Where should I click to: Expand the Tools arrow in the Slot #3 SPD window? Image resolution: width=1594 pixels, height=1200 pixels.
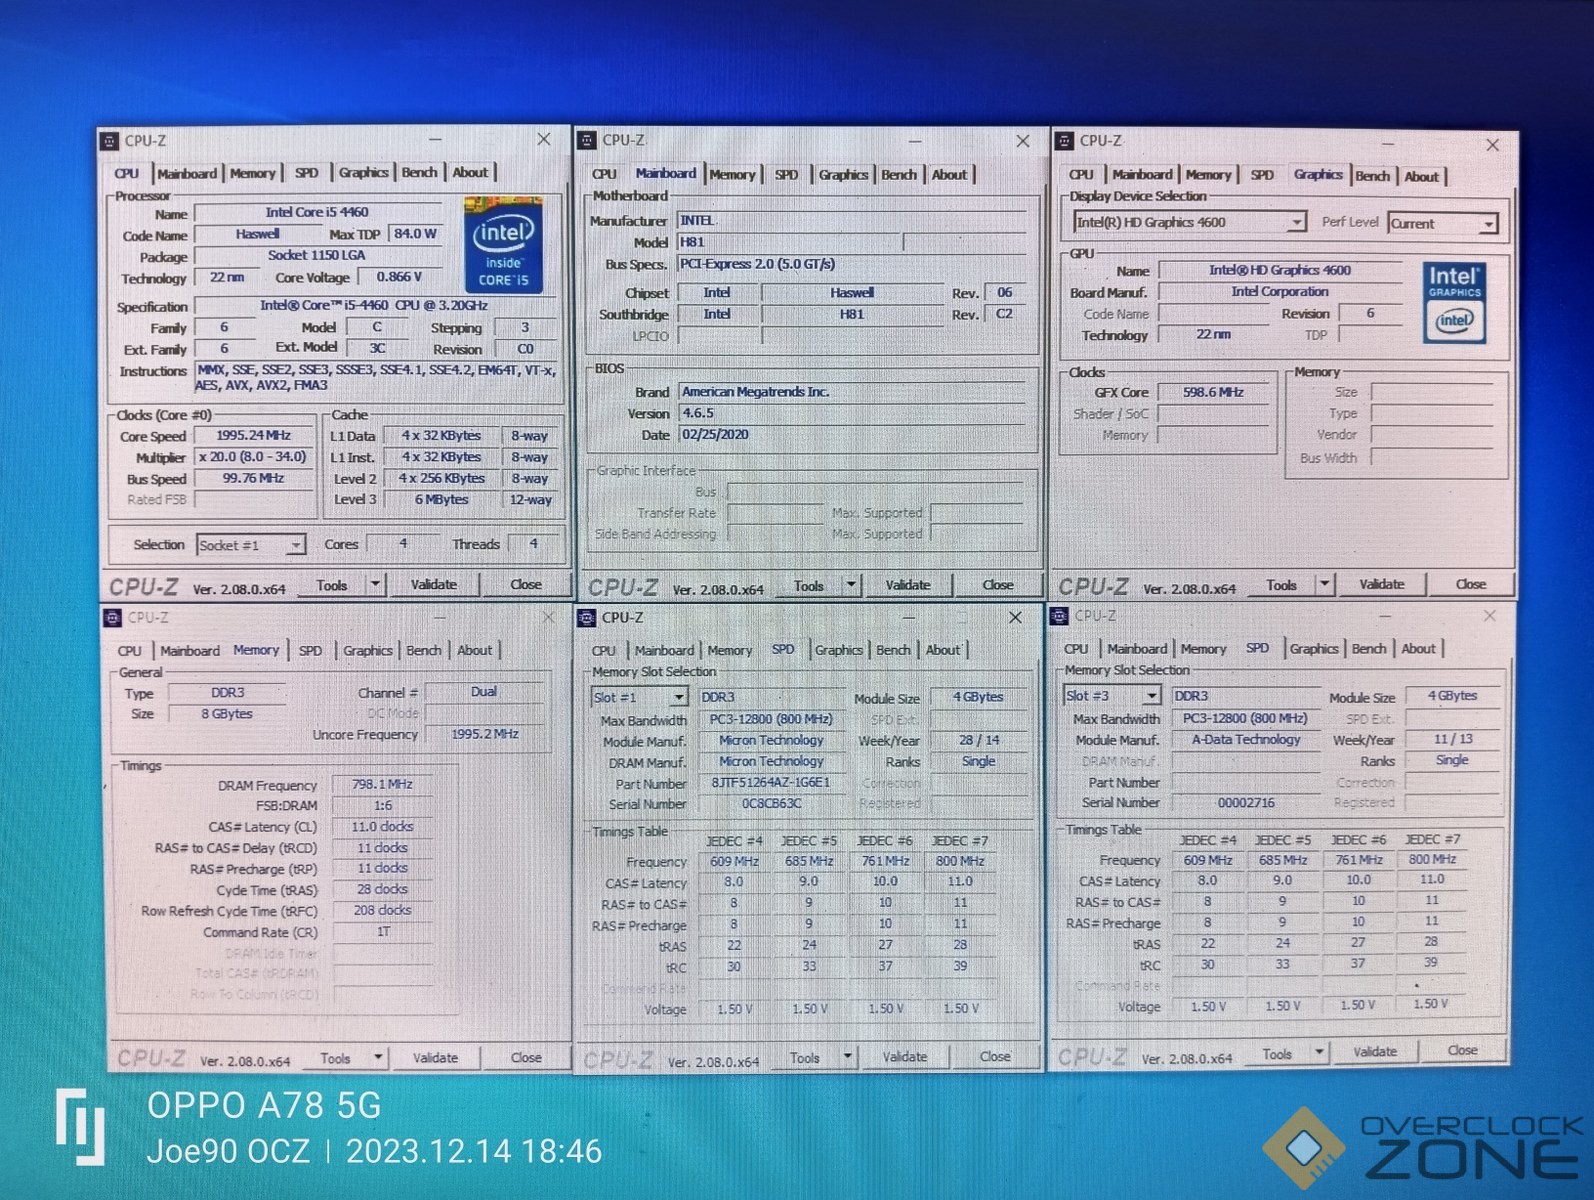tap(1319, 1052)
